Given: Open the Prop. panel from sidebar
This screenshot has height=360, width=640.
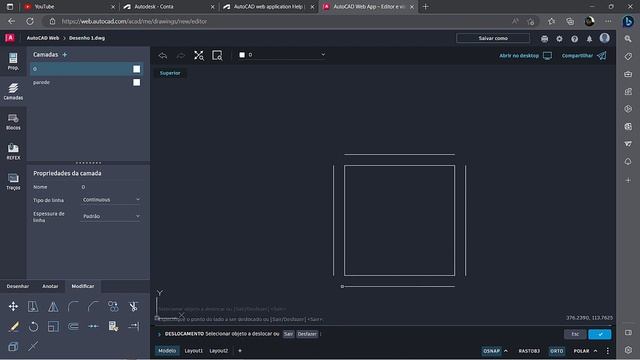Looking at the screenshot, I should click(x=13, y=62).
